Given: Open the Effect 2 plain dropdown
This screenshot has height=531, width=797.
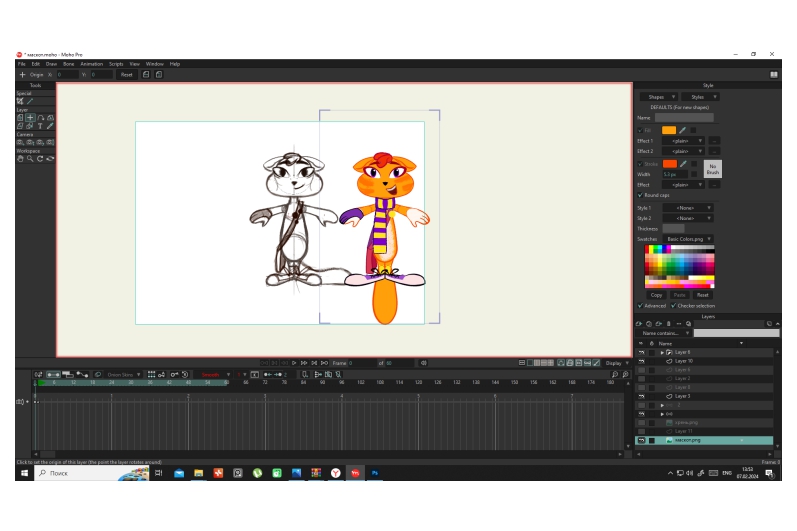Looking at the screenshot, I should tap(683, 151).
